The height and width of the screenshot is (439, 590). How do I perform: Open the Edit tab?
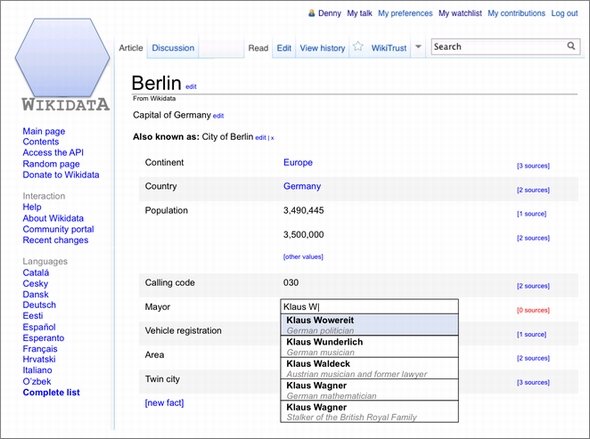click(284, 48)
